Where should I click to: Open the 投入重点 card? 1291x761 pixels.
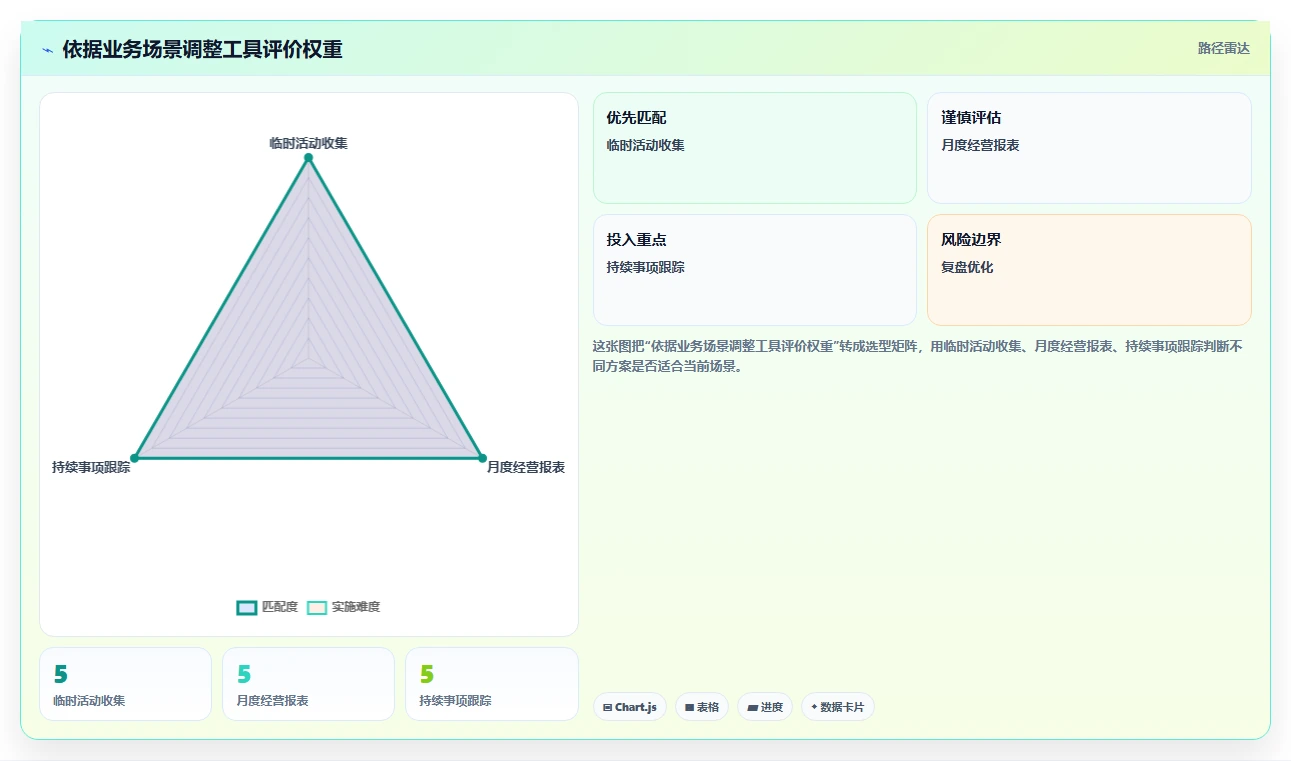755,270
